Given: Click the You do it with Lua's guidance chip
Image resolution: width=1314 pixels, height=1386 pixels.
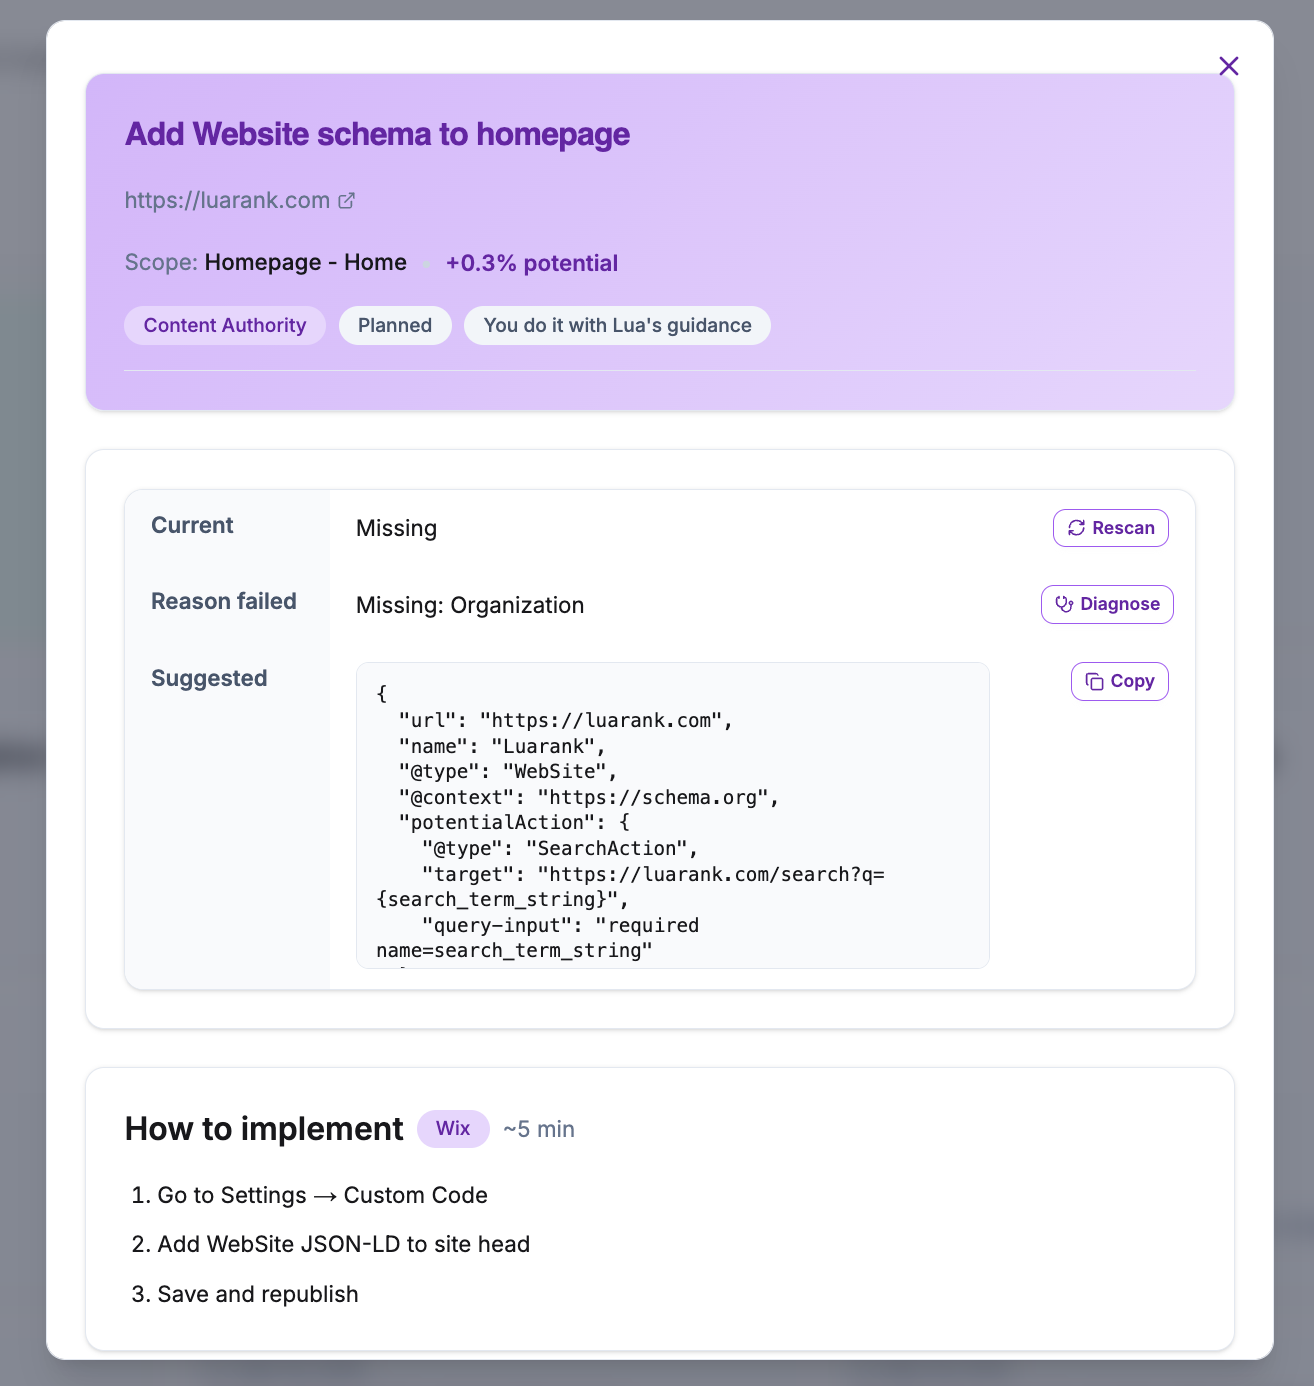Looking at the screenshot, I should 617,325.
